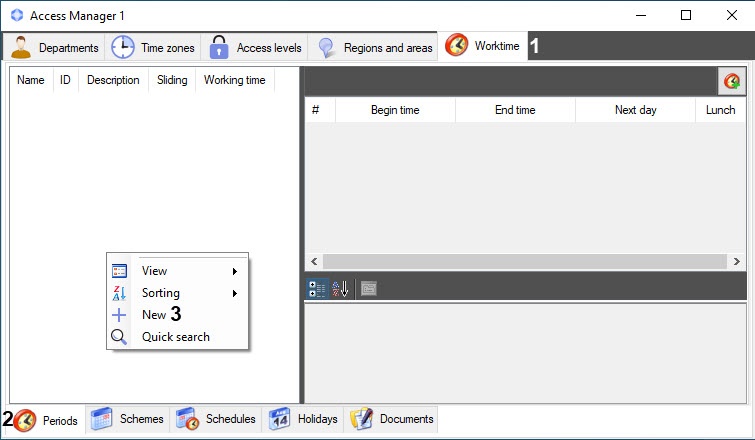The width and height of the screenshot is (755, 440).
Task: Click the add time interval clock icon
Action: click(x=732, y=81)
